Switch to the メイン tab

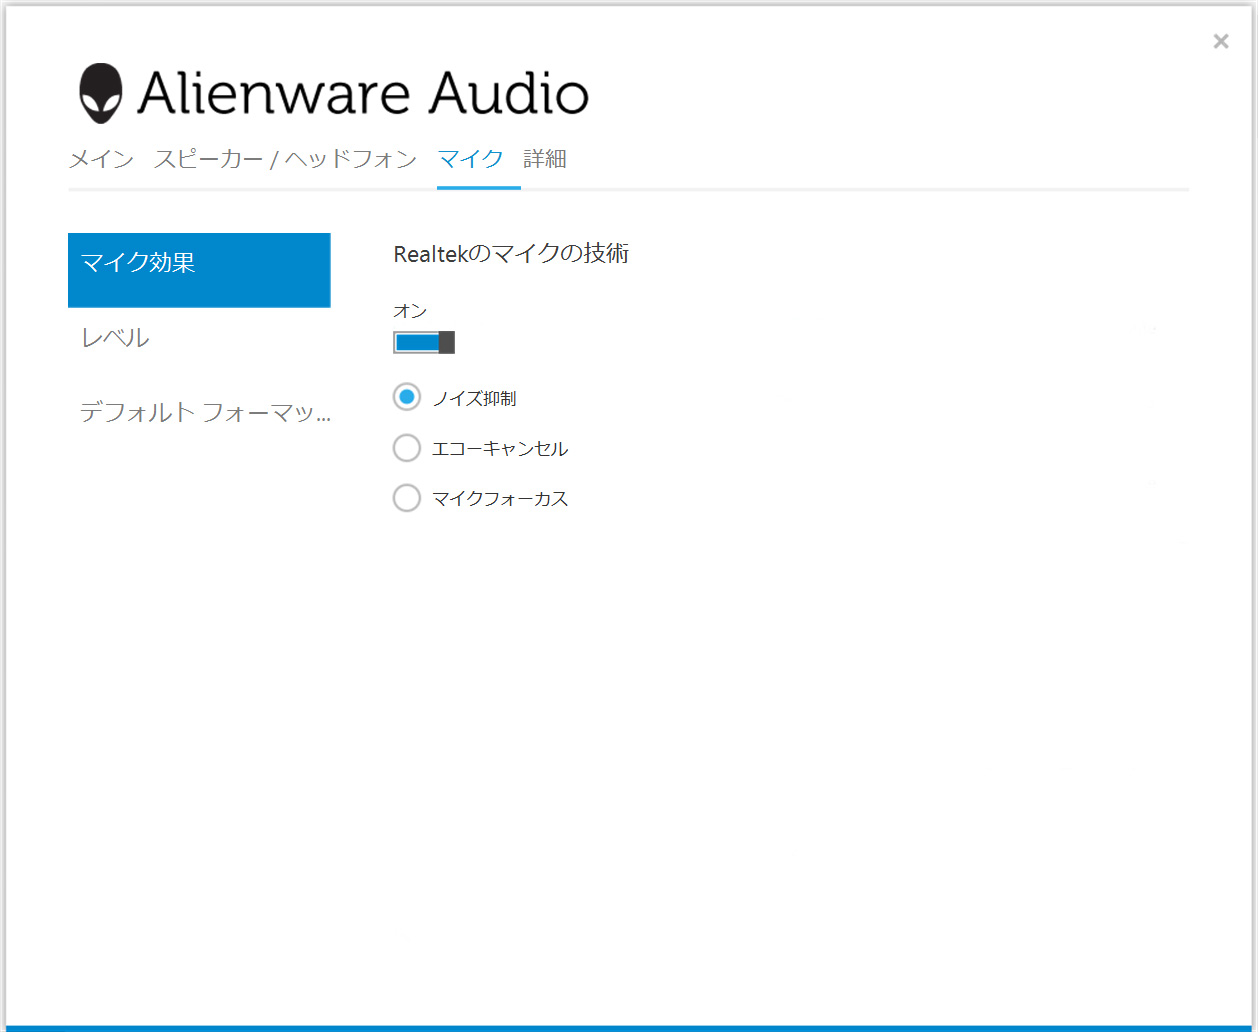101,159
